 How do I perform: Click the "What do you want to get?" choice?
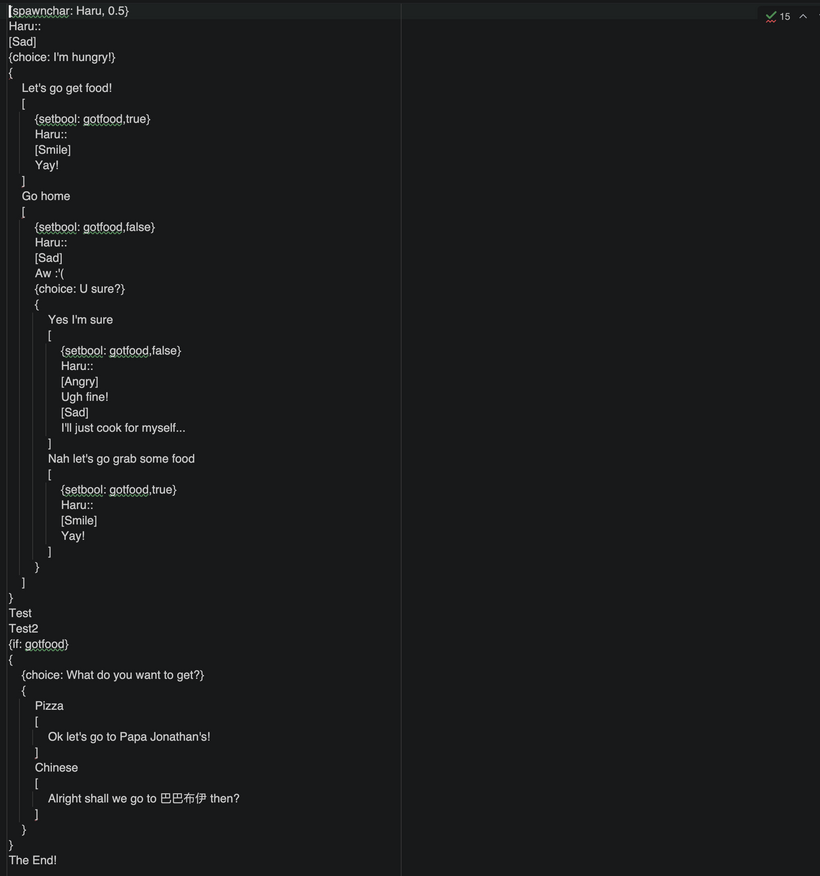pos(113,675)
